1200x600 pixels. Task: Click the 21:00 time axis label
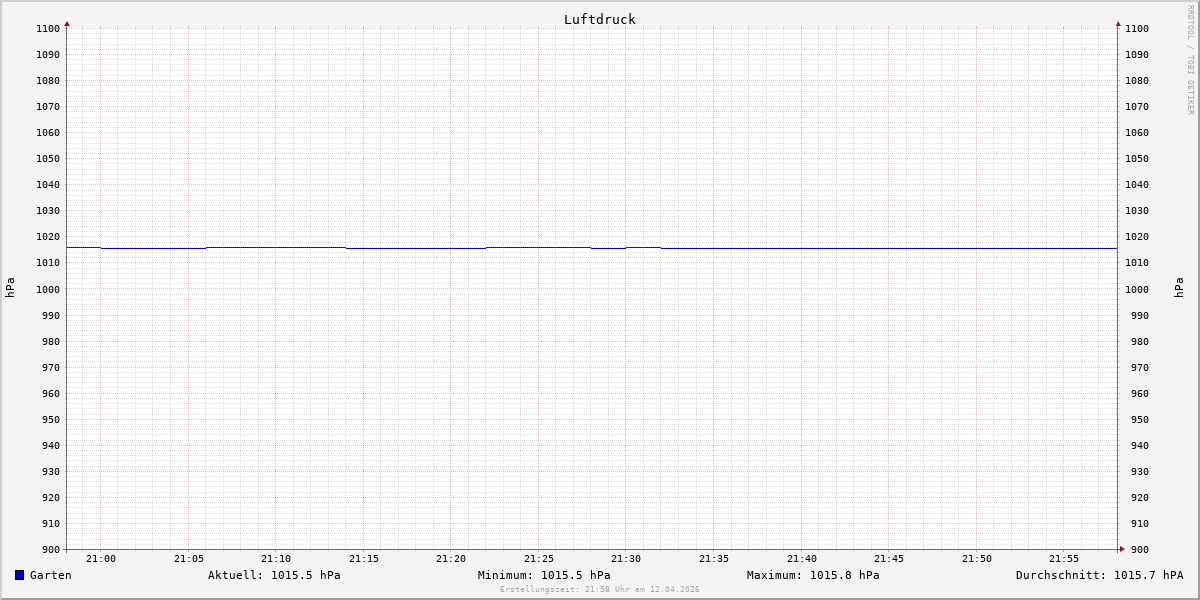pyautogui.click(x=101, y=559)
